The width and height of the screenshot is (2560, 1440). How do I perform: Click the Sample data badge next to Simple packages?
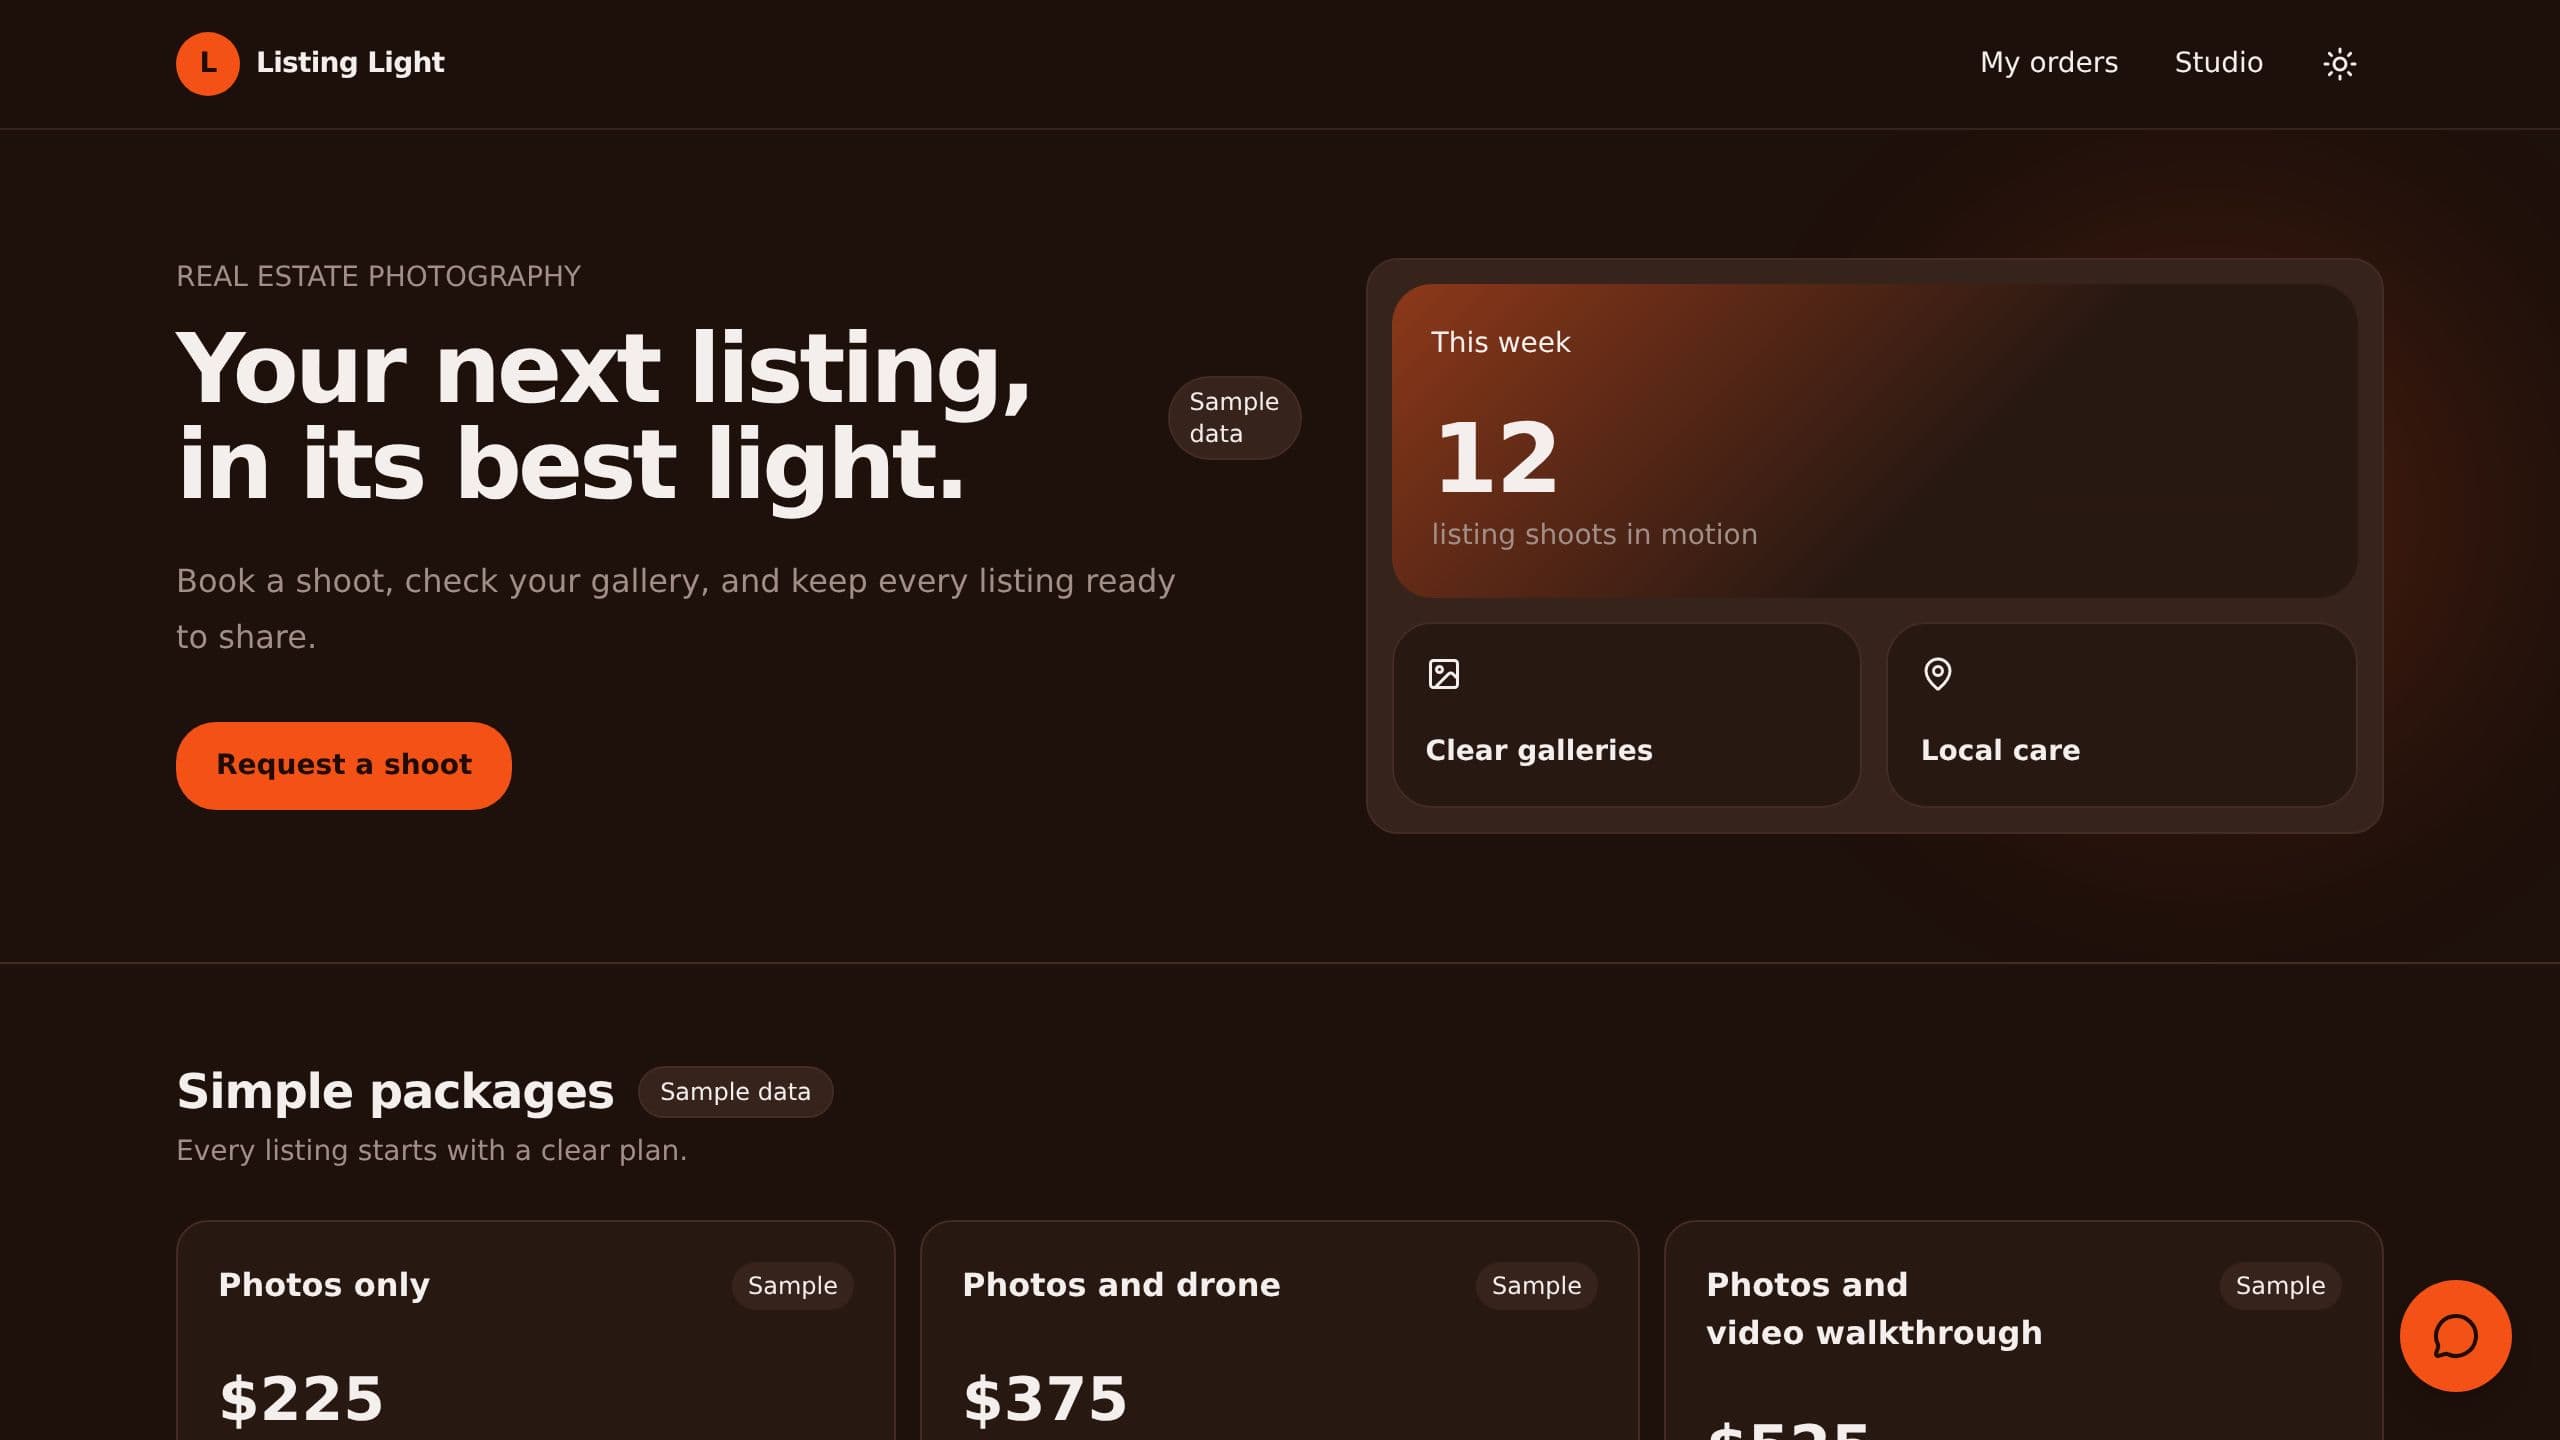click(735, 1091)
